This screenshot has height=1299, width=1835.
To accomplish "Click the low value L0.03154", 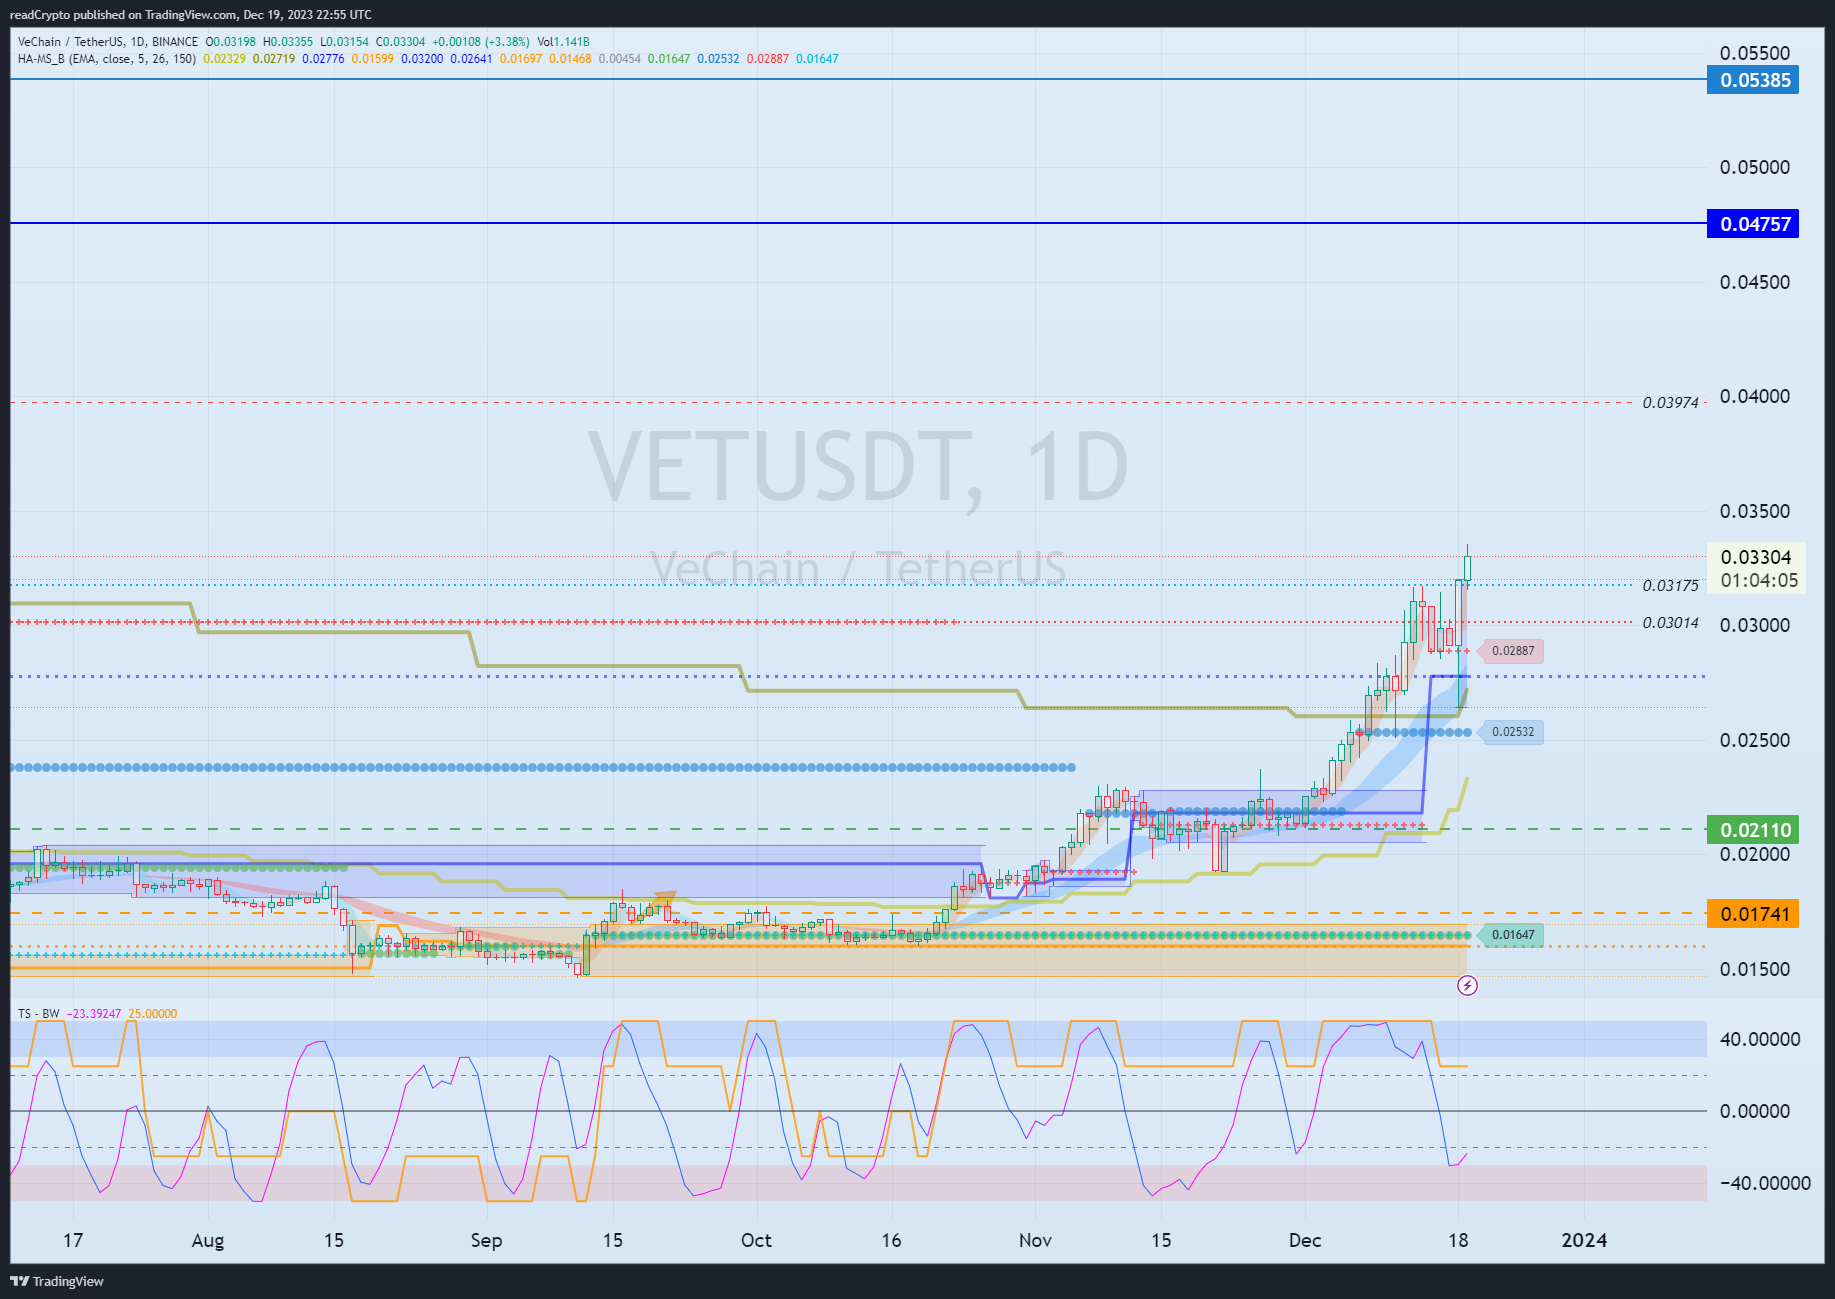I will (344, 42).
